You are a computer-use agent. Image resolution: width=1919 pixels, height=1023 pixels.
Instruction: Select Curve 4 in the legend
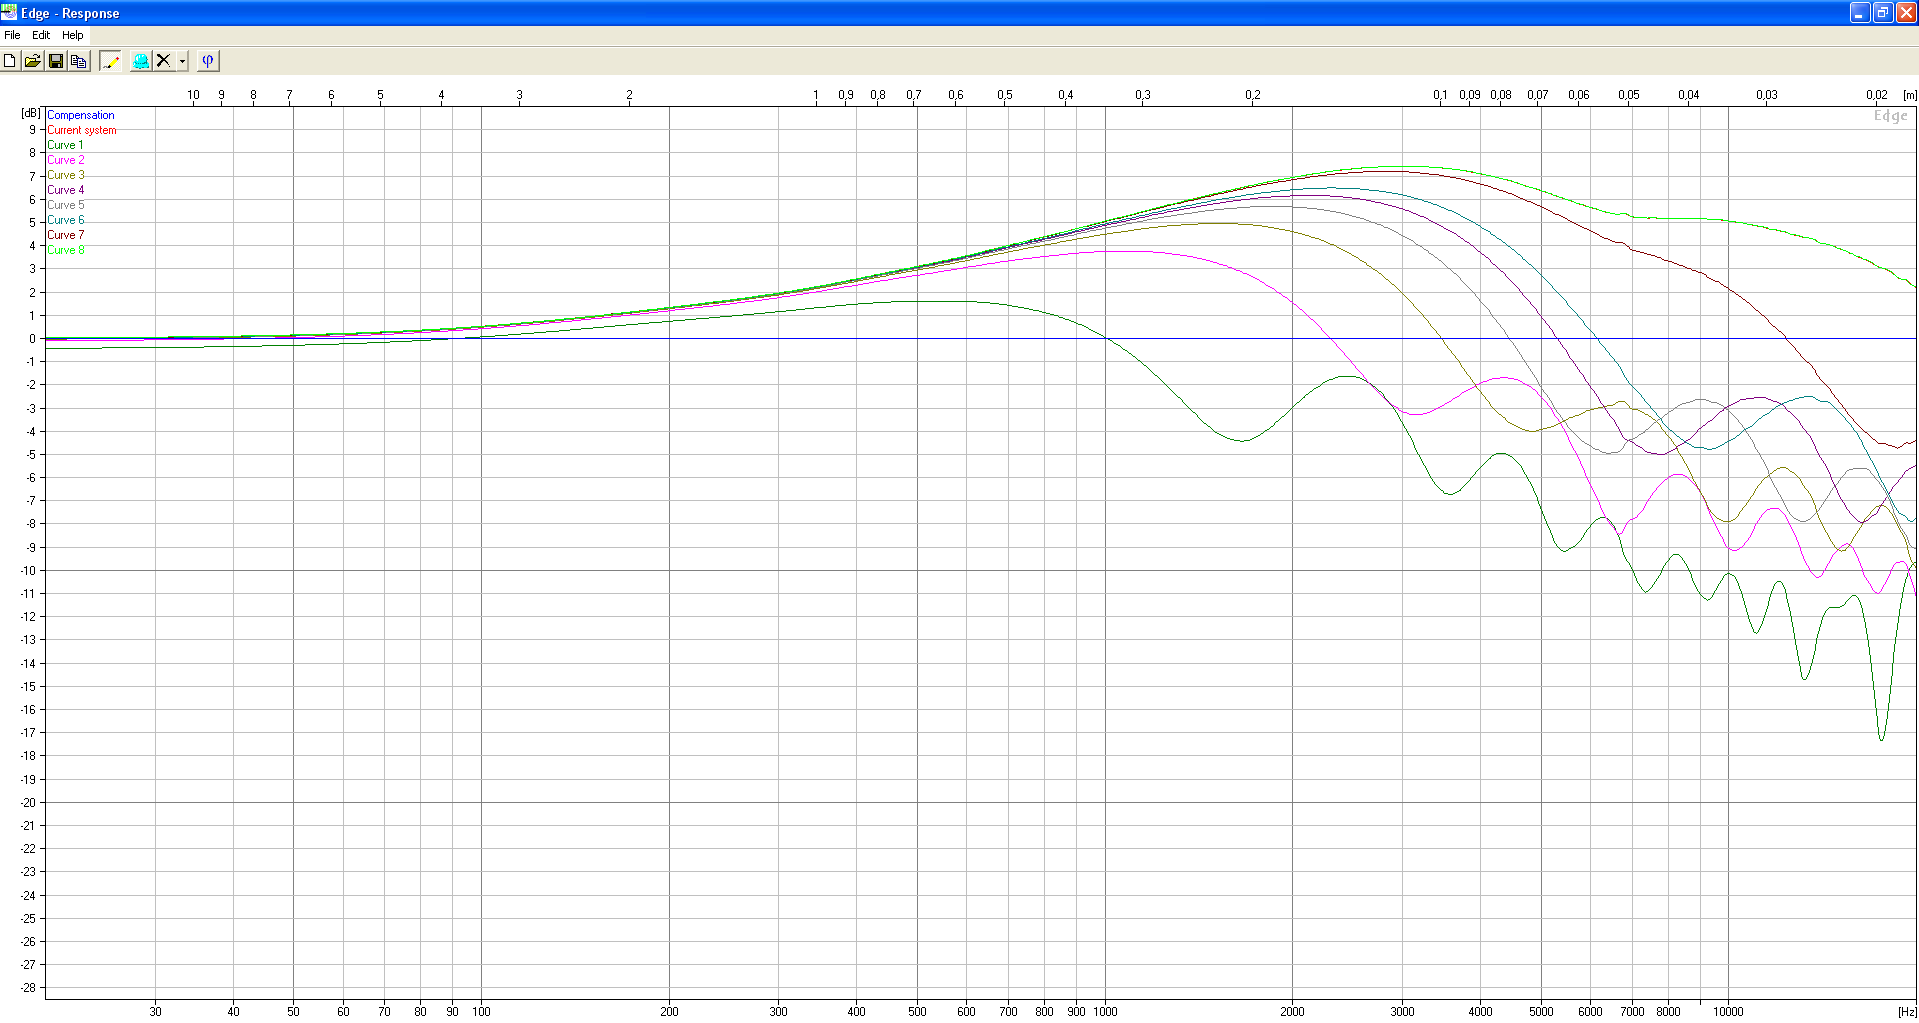(66, 190)
